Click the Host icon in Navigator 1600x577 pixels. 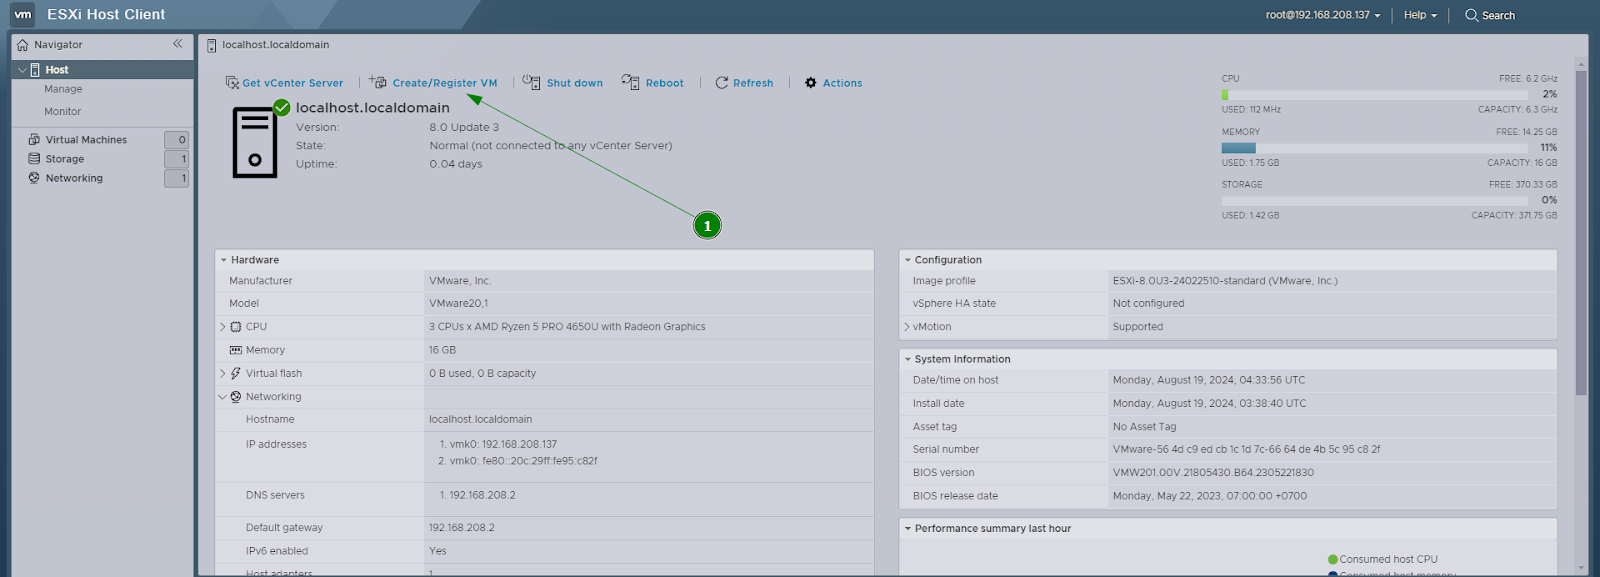pyautogui.click(x=35, y=70)
